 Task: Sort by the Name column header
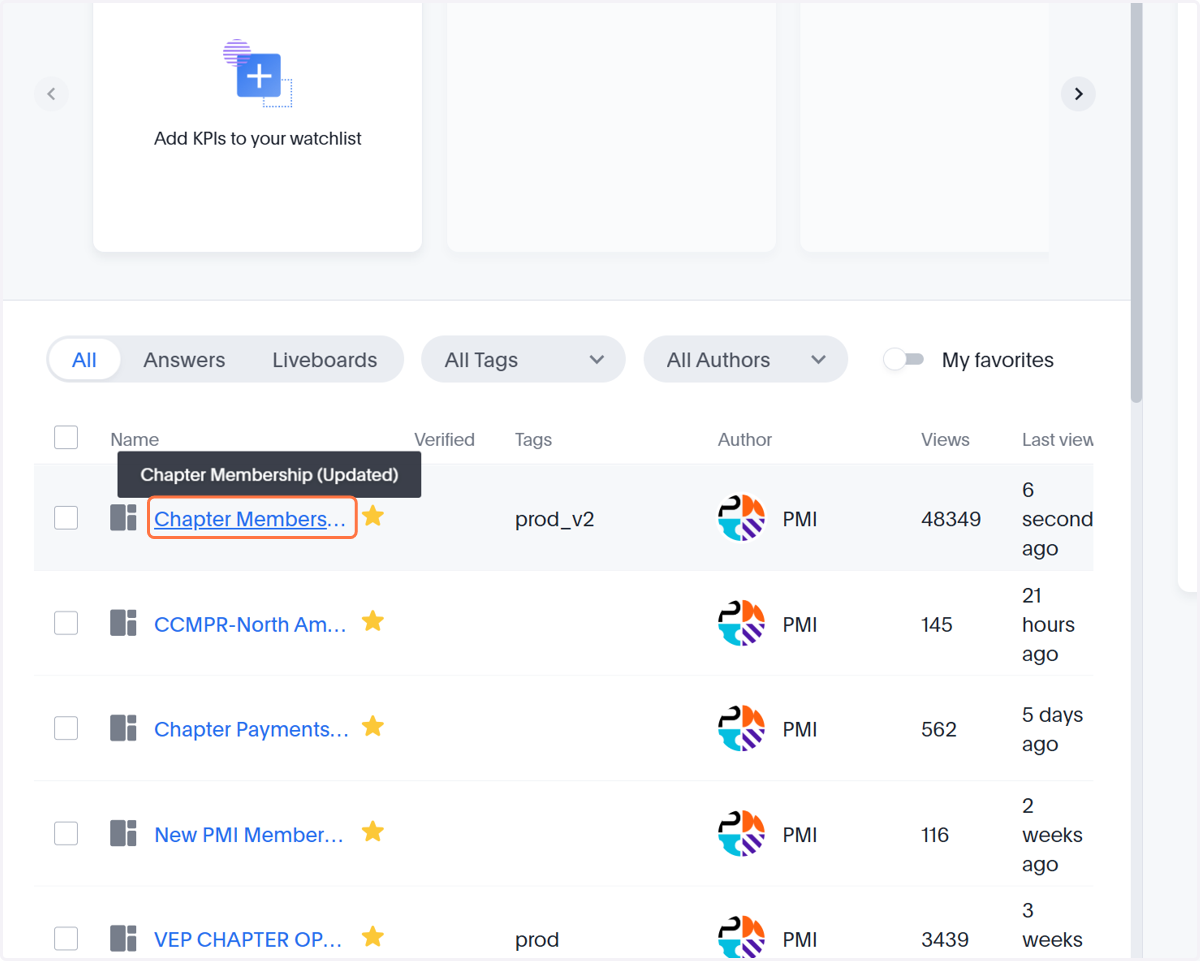pyautogui.click(x=134, y=439)
